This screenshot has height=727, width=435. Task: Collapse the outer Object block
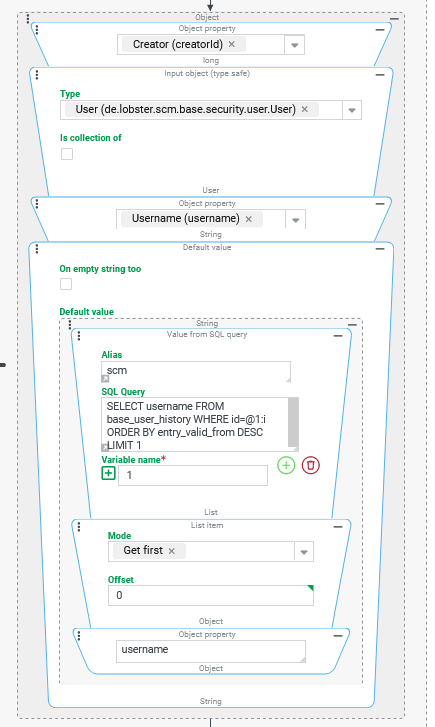pos(394,19)
